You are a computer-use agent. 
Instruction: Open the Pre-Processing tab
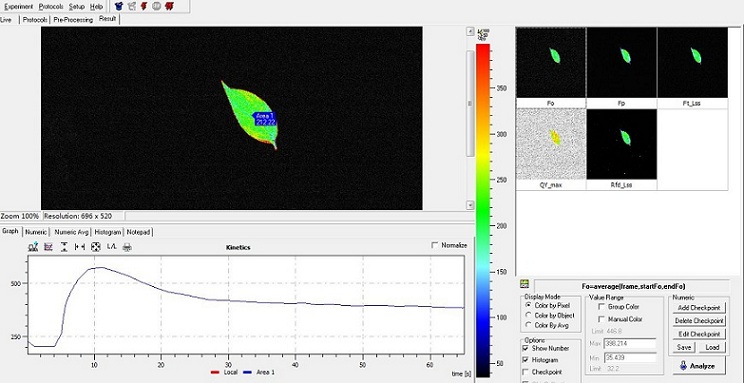point(73,19)
